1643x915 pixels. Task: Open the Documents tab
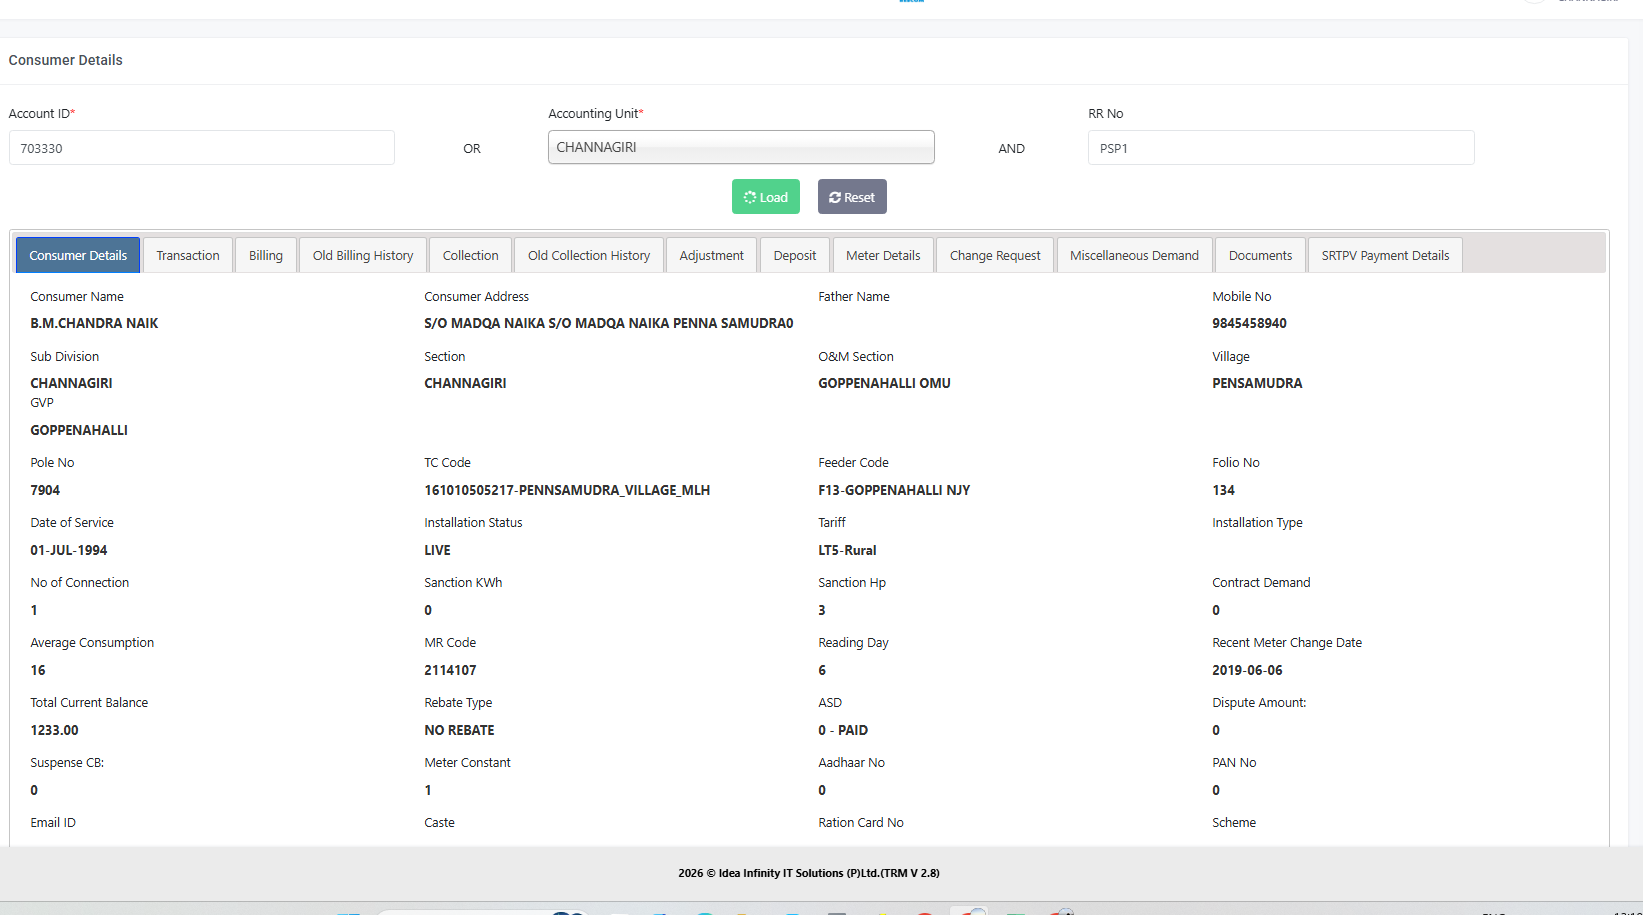pos(1260,255)
